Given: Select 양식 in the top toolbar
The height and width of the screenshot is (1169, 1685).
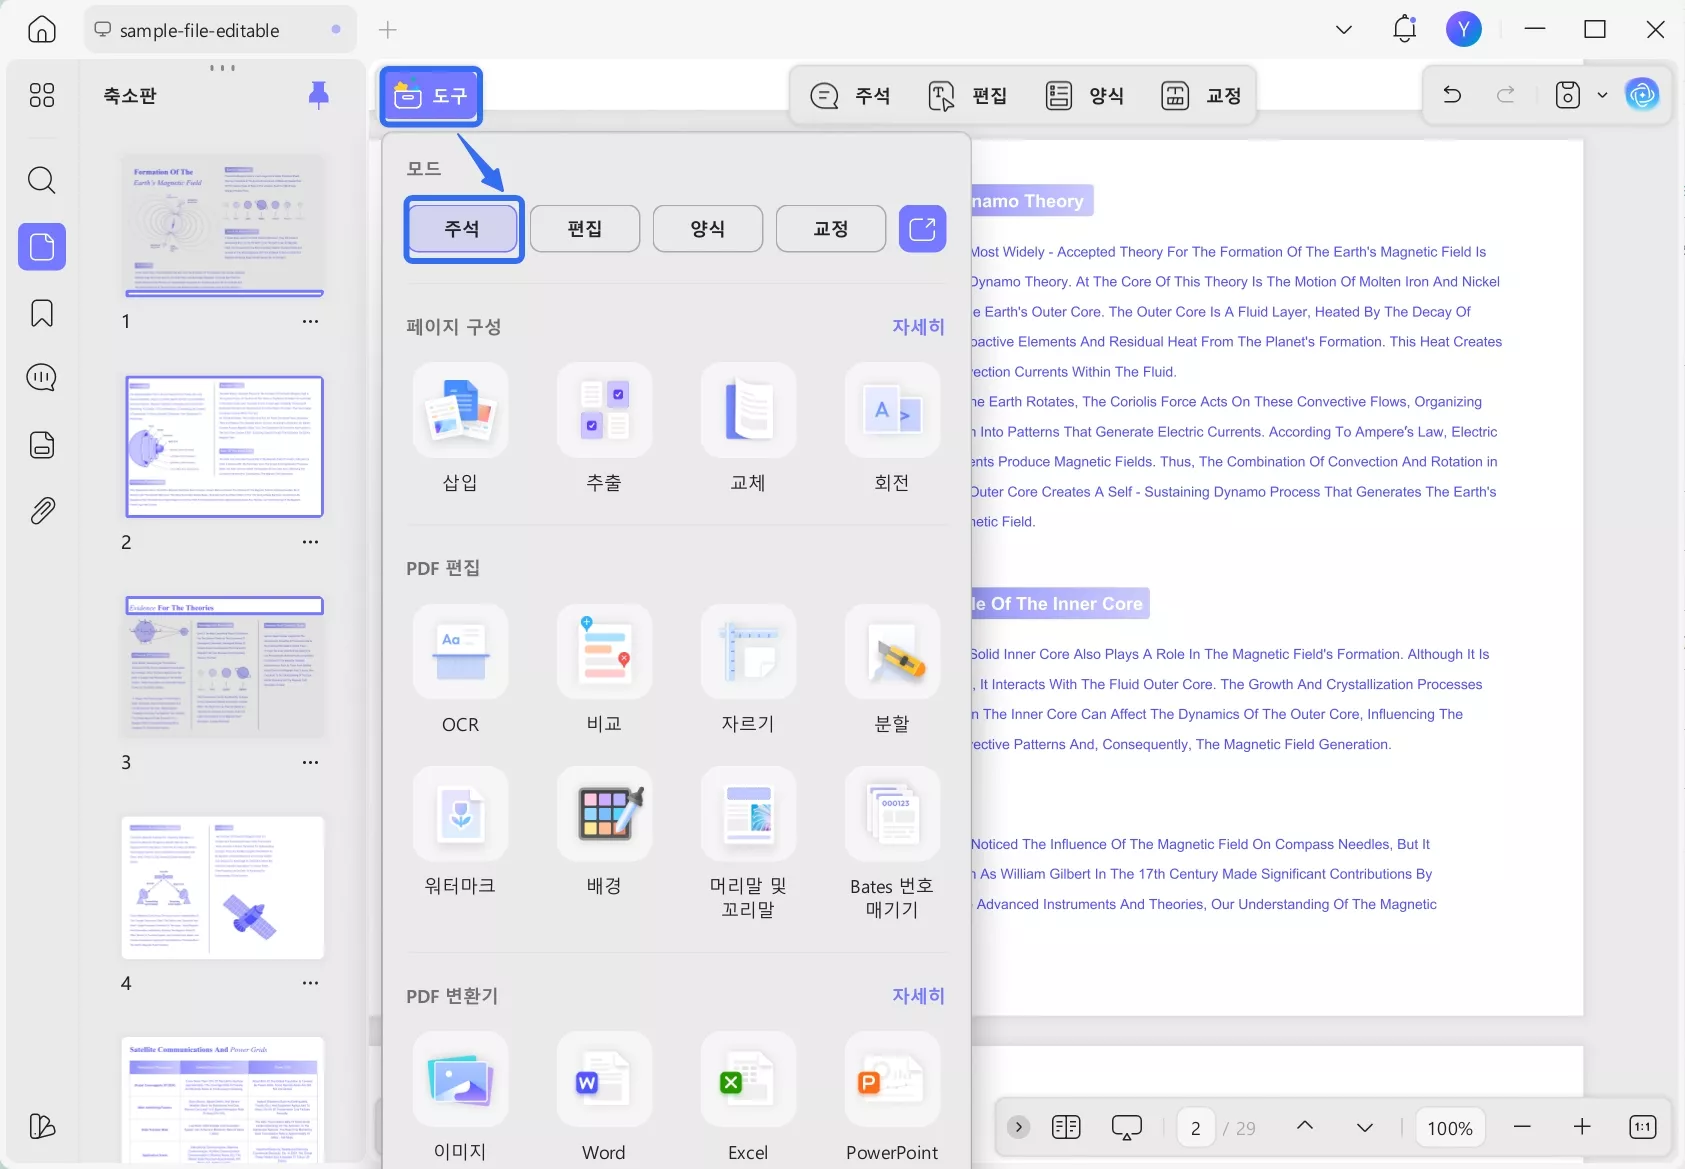Looking at the screenshot, I should point(1085,95).
